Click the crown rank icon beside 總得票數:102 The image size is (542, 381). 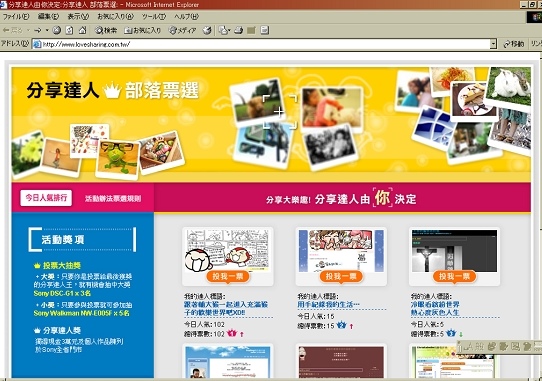pos(231,333)
